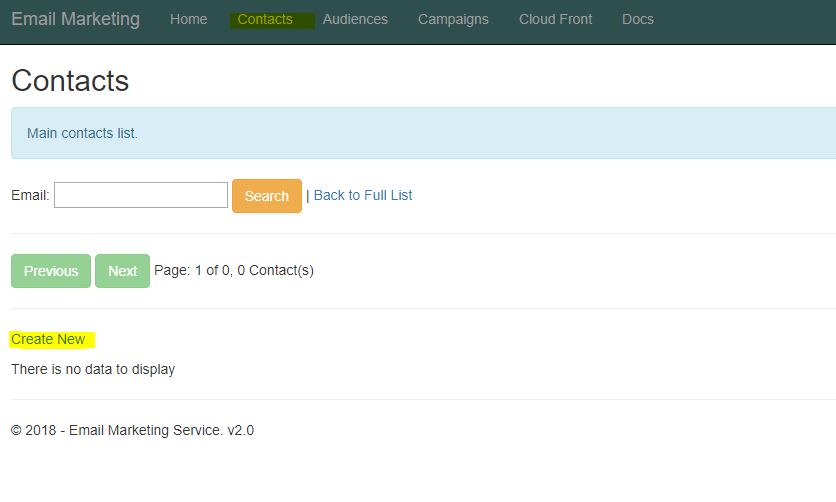Click the Previous page button
The height and width of the screenshot is (502, 836).
coord(51,271)
